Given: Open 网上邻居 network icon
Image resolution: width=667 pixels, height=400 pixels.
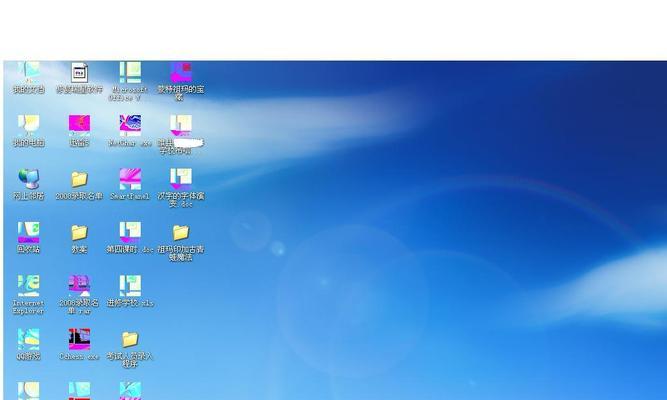Looking at the screenshot, I should click(x=29, y=184).
